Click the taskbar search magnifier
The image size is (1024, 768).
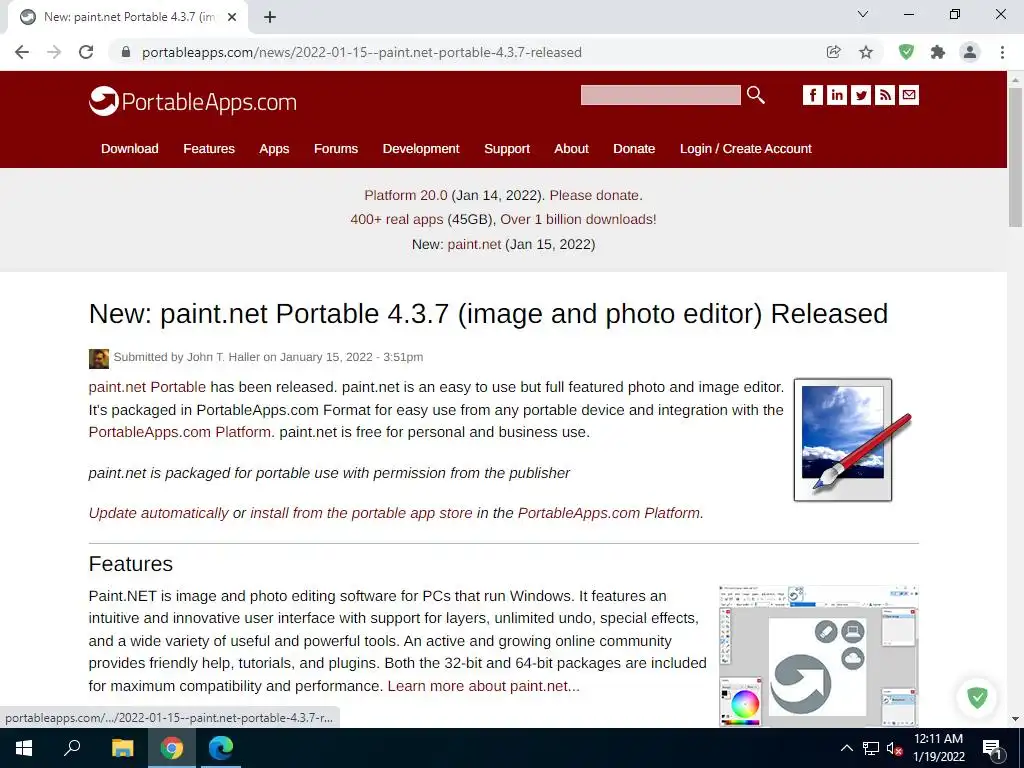(72, 748)
